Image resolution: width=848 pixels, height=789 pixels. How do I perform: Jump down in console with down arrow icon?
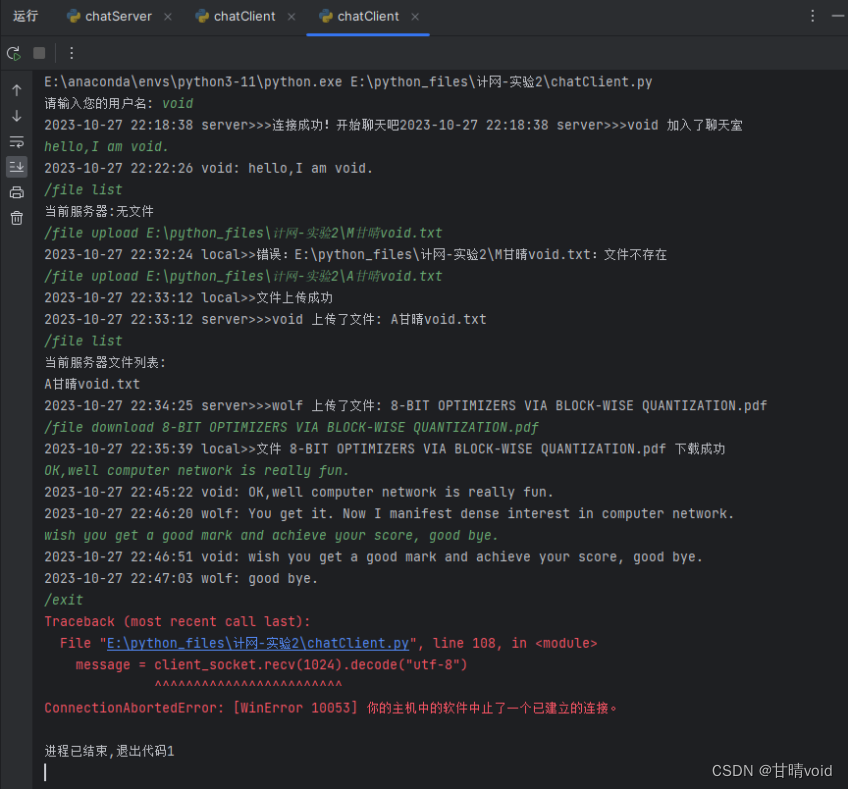pyautogui.click(x=16, y=113)
